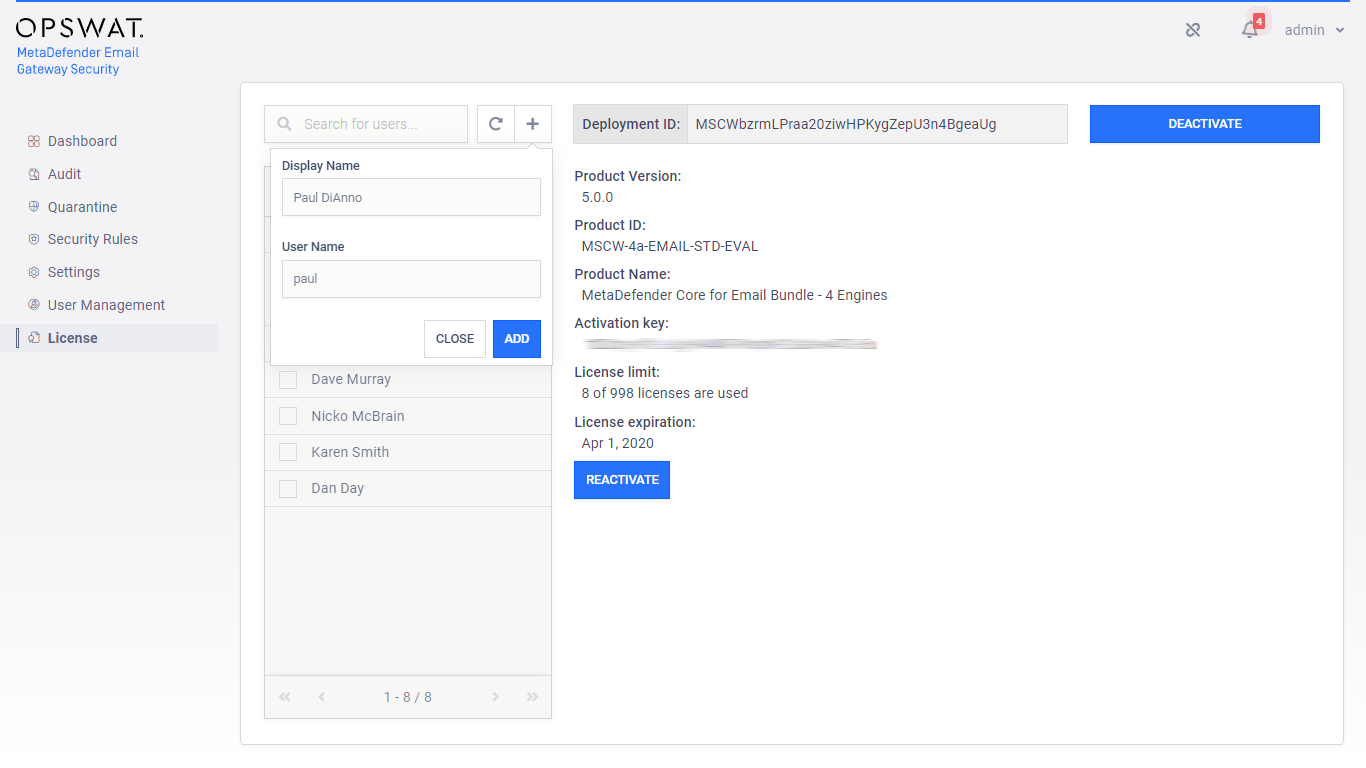This screenshot has height=768, width=1366.
Task: Go to previous page of users
Action: click(x=321, y=697)
